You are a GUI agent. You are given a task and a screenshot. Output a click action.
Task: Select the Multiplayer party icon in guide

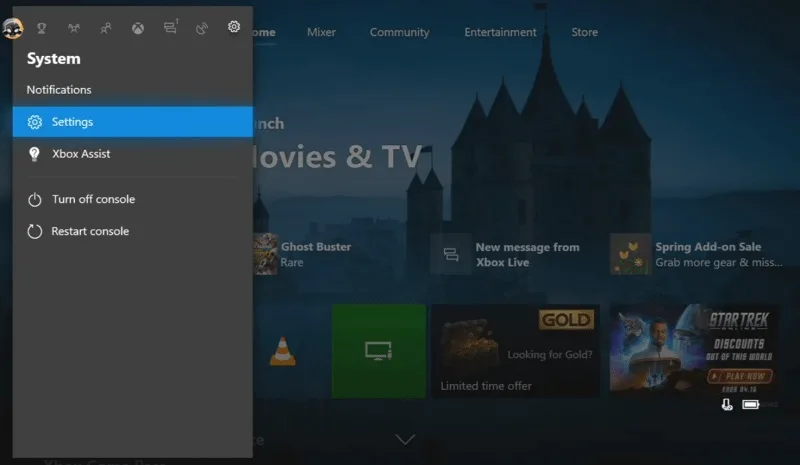[x=74, y=28]
